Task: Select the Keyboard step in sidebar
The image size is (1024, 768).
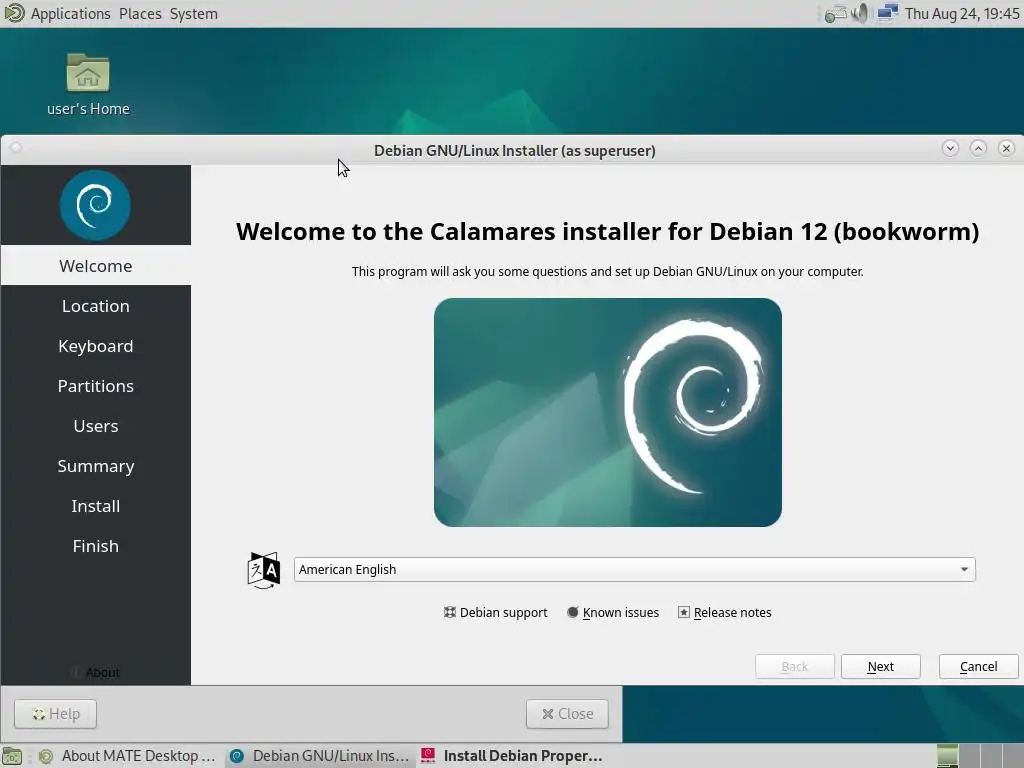Action: point(95,345)
